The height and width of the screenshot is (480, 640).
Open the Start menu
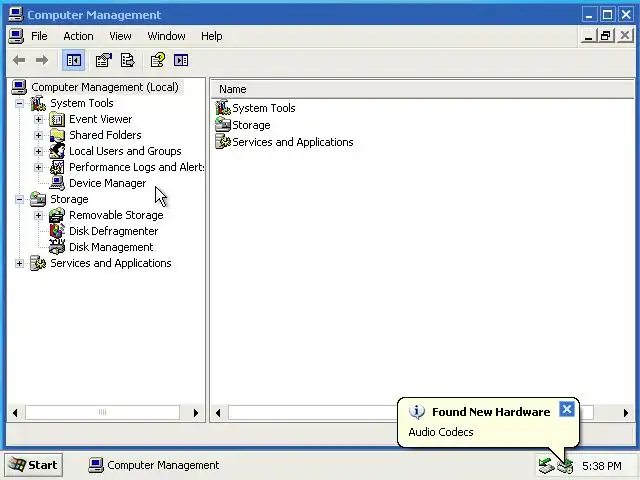pyautogui.click(x=33, y=465)
